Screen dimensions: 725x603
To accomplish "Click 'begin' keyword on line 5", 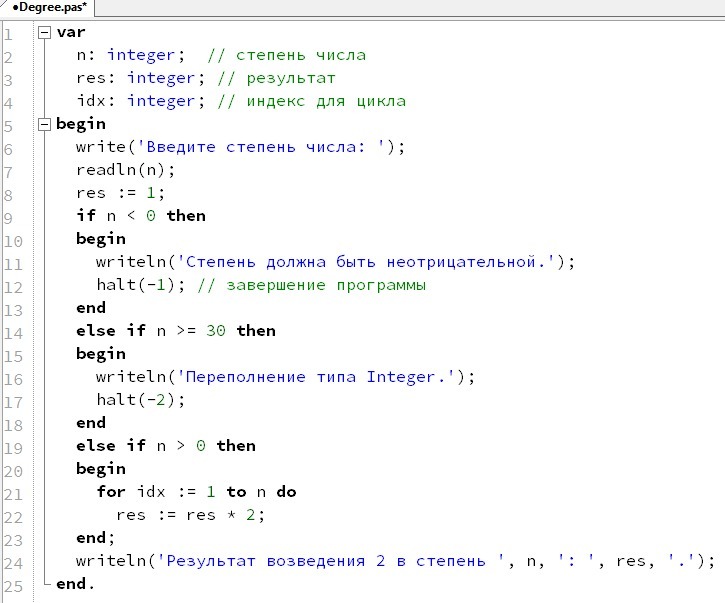I will [81, 124].
